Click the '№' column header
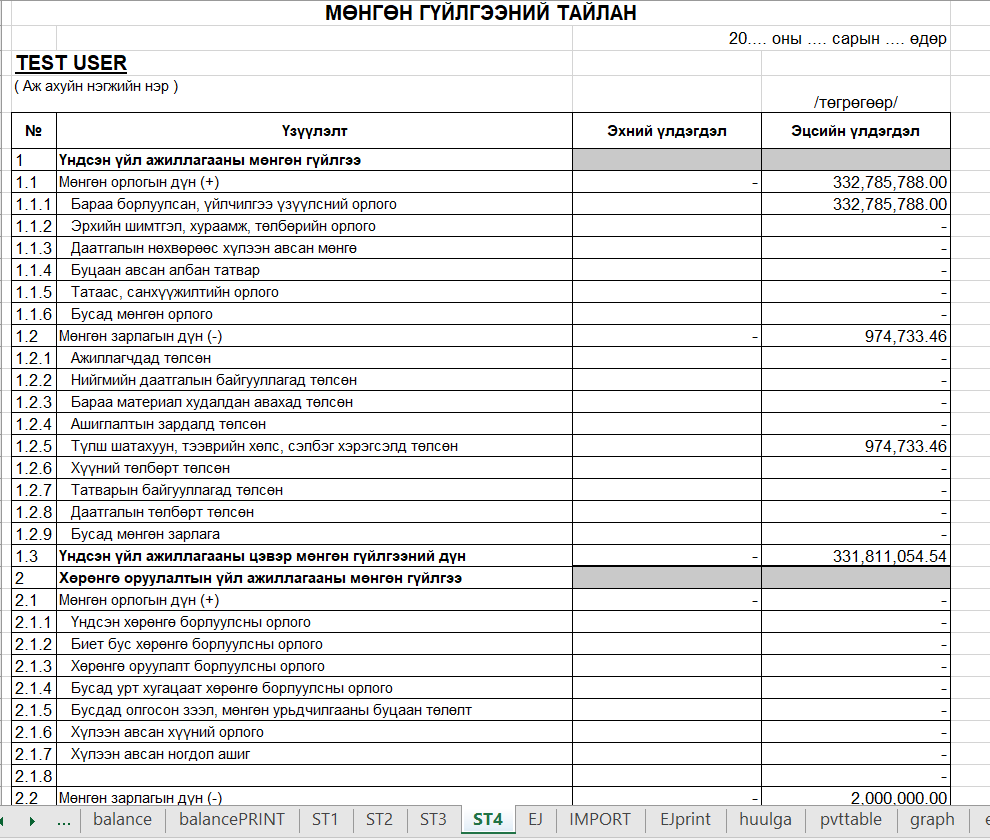The height and width of the screenshot is (840, 990). [34, 131]
